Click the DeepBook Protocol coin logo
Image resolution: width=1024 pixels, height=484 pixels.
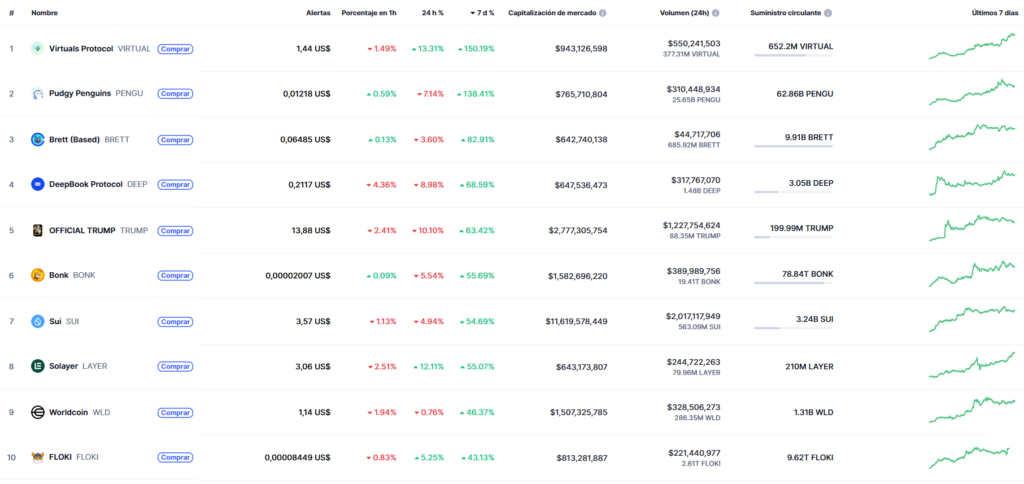coord(38,184)
